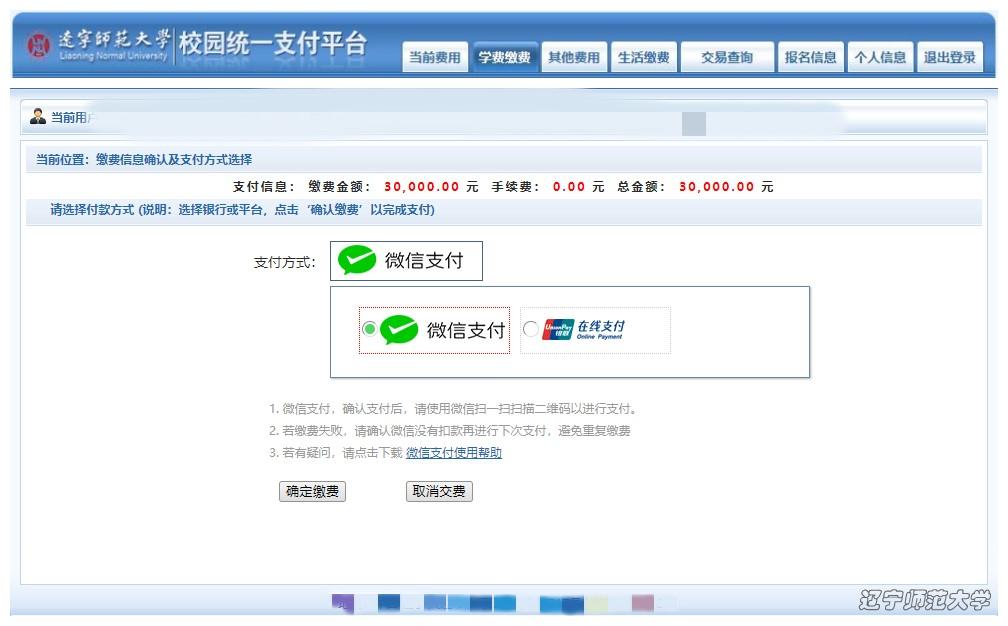This screenshot has width=1008, height=626.
Task: Click the WeChat icon in the 支付方式 box
Action: [x=357, y=261]
